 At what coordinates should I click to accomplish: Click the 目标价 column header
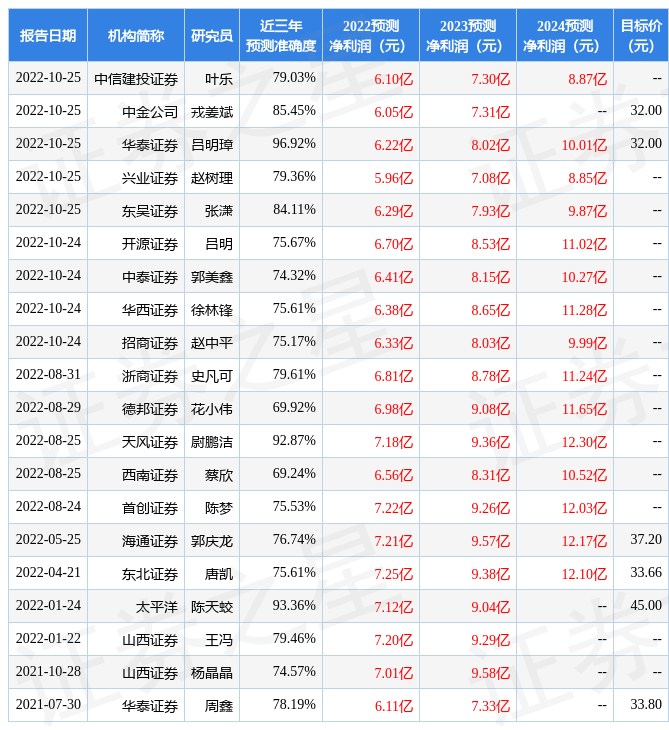641,35
